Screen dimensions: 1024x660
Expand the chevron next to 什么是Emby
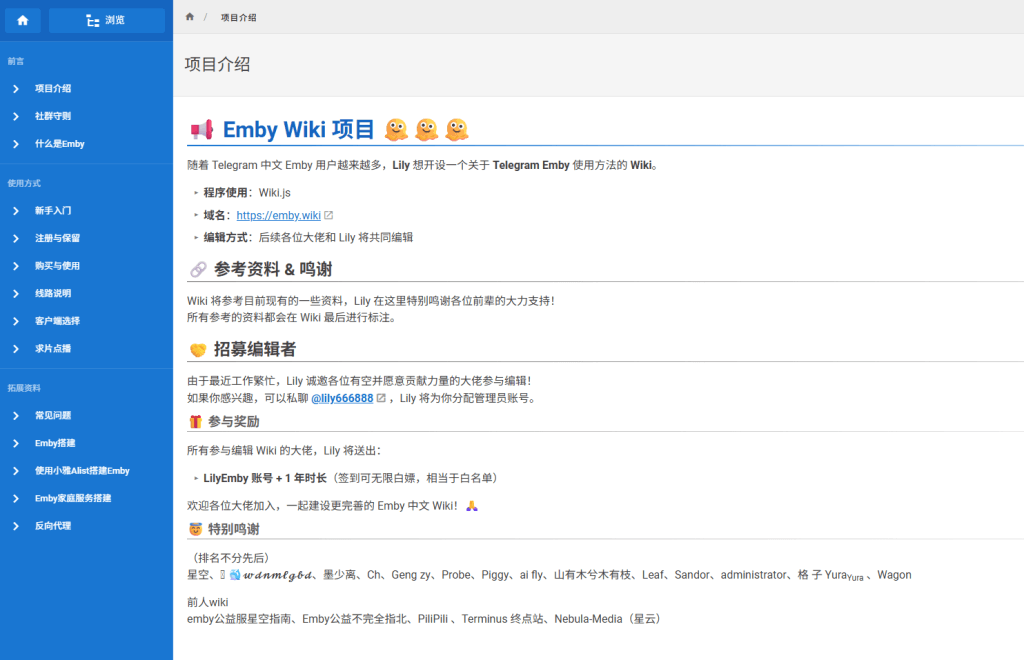16,144
